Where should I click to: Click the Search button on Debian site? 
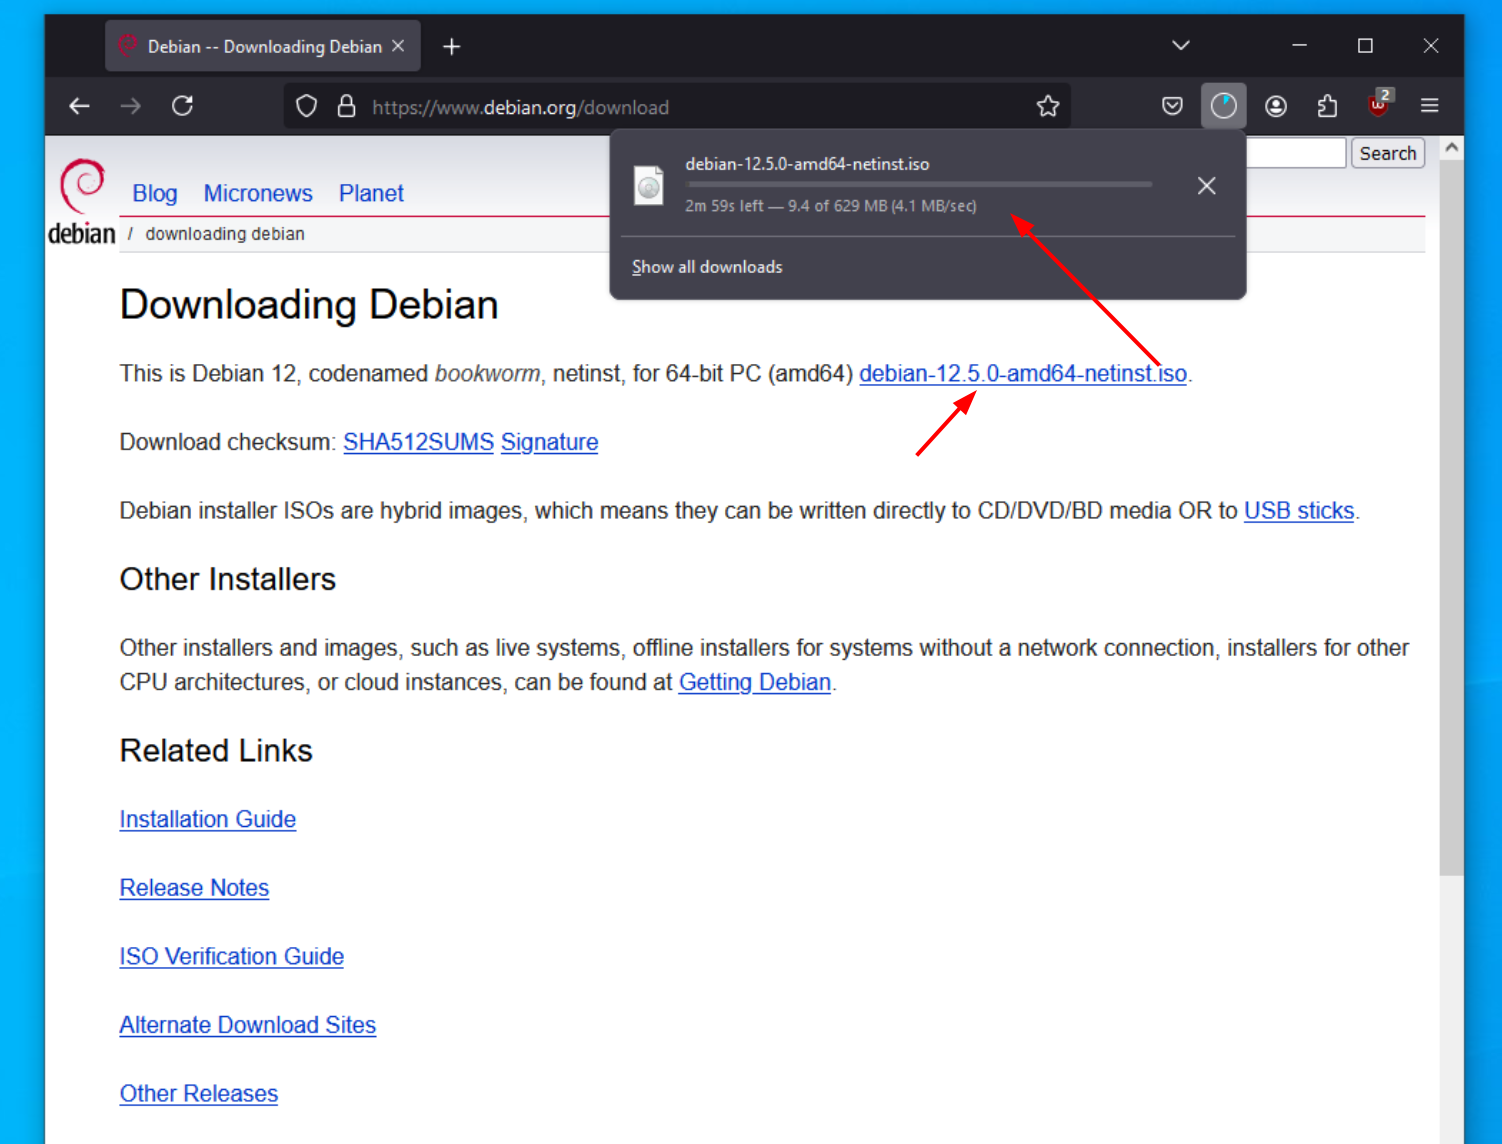[x=1388, y=153]
